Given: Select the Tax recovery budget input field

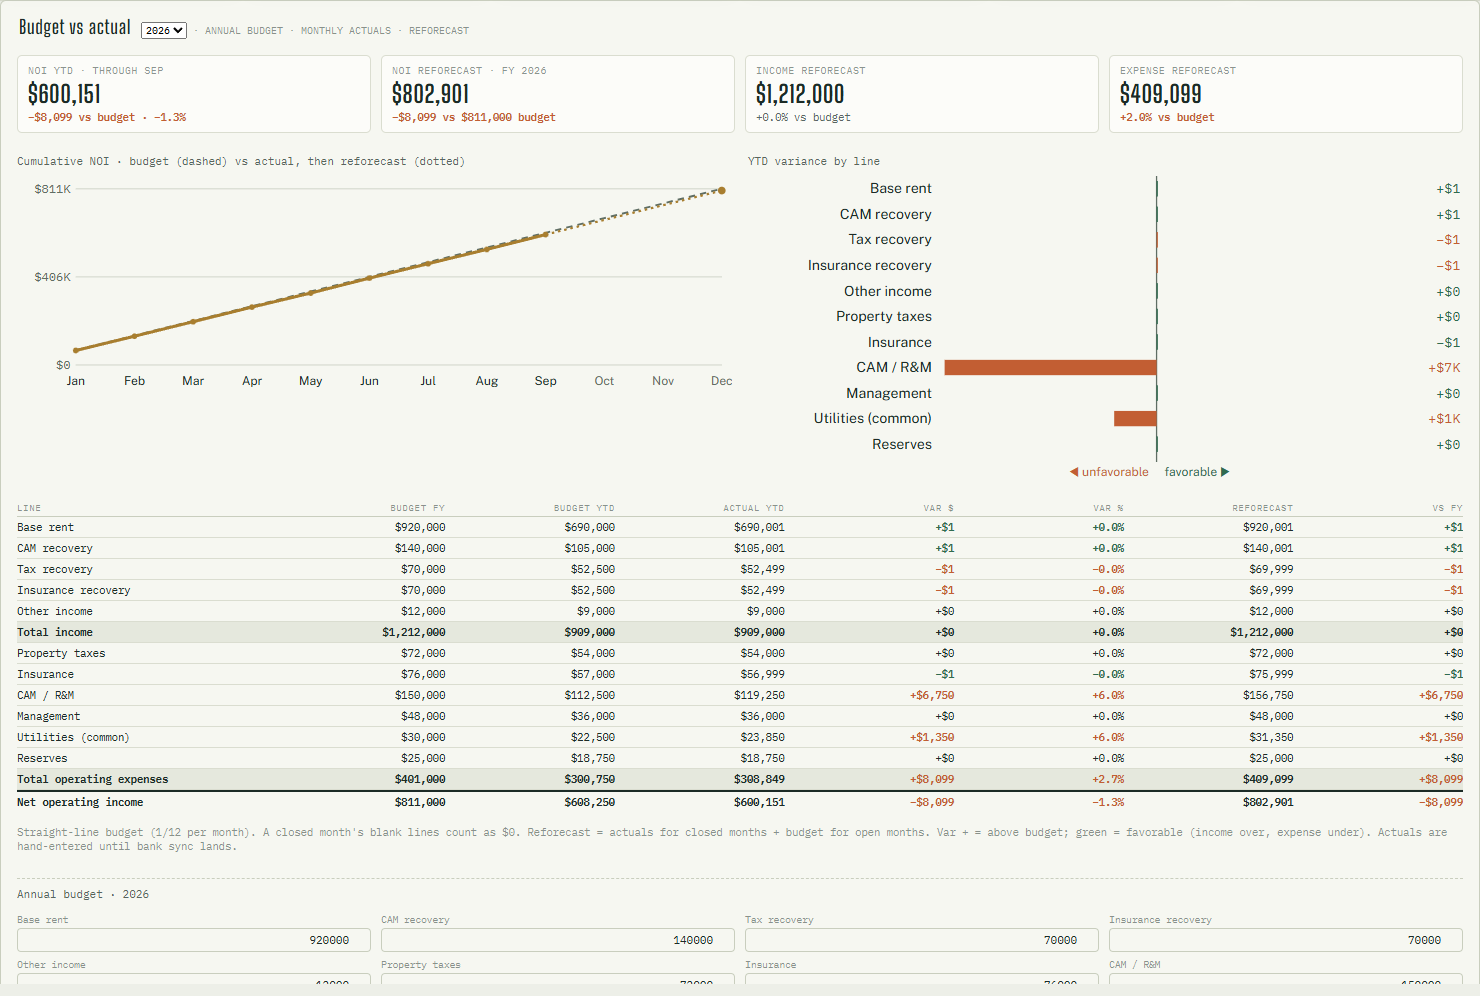Looking at the screenshot, I should (x=922, y=940).
